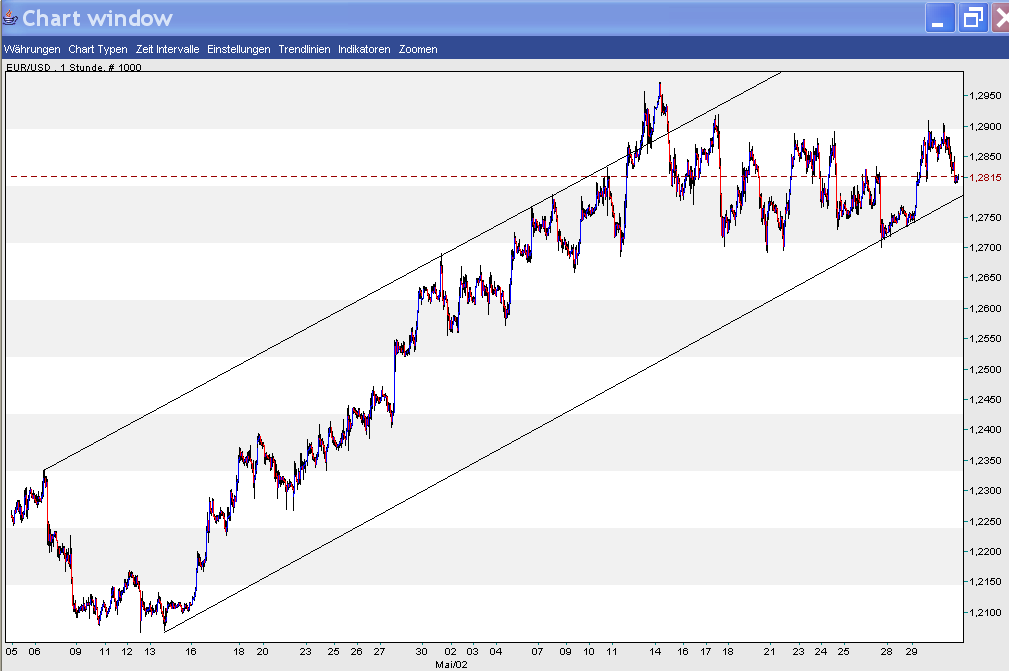This screenshot has height=671, width=1009.
Task: Click the red dashed current price line
Action: click(300, 177)
